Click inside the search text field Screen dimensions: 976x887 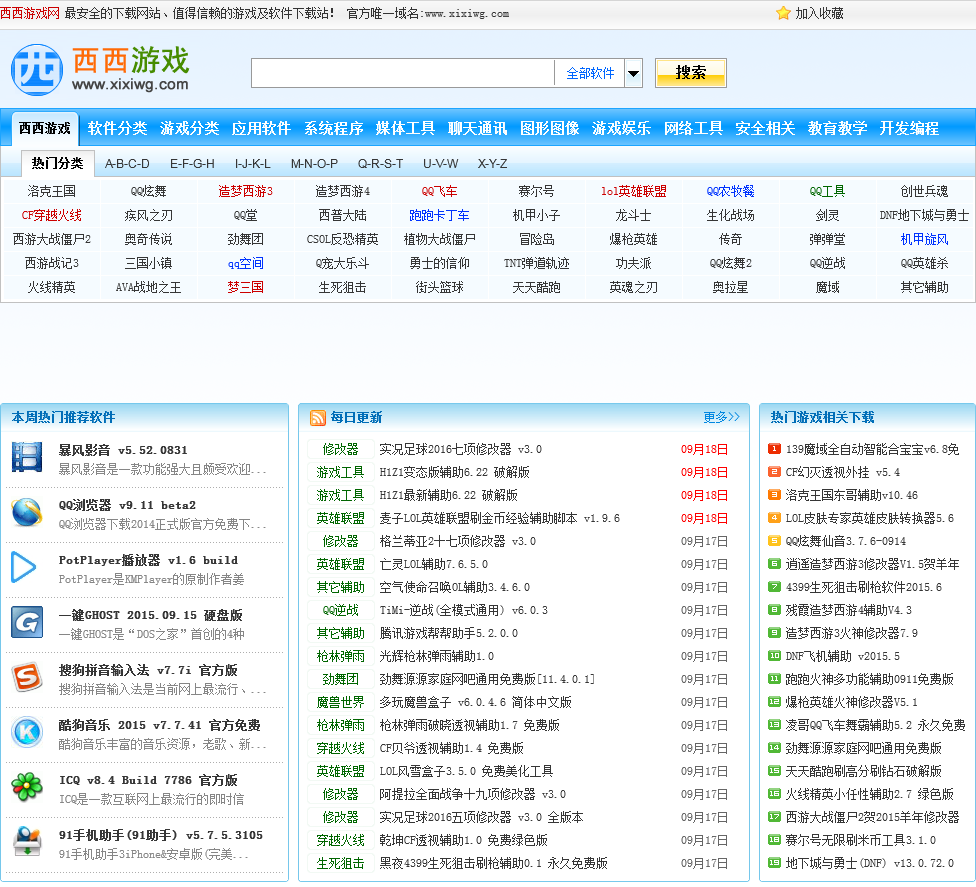tap(402, 73)
